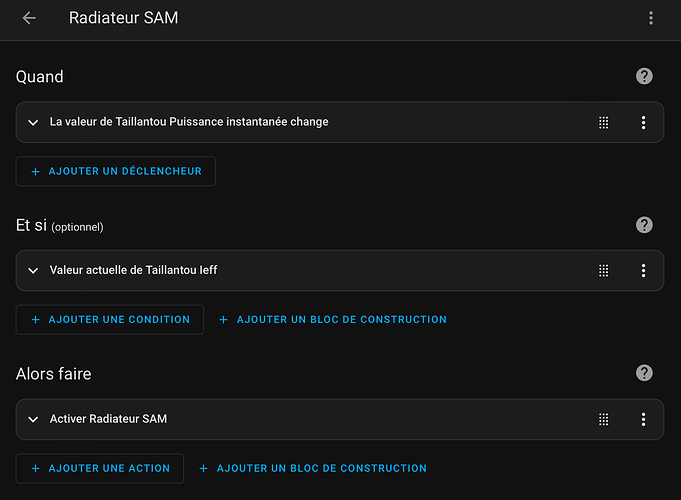Grab the drag handle of Activer Radiateur SAM action
Image resolution: width=681 pixels, height=500 pixels.
[x=604, y=419]
